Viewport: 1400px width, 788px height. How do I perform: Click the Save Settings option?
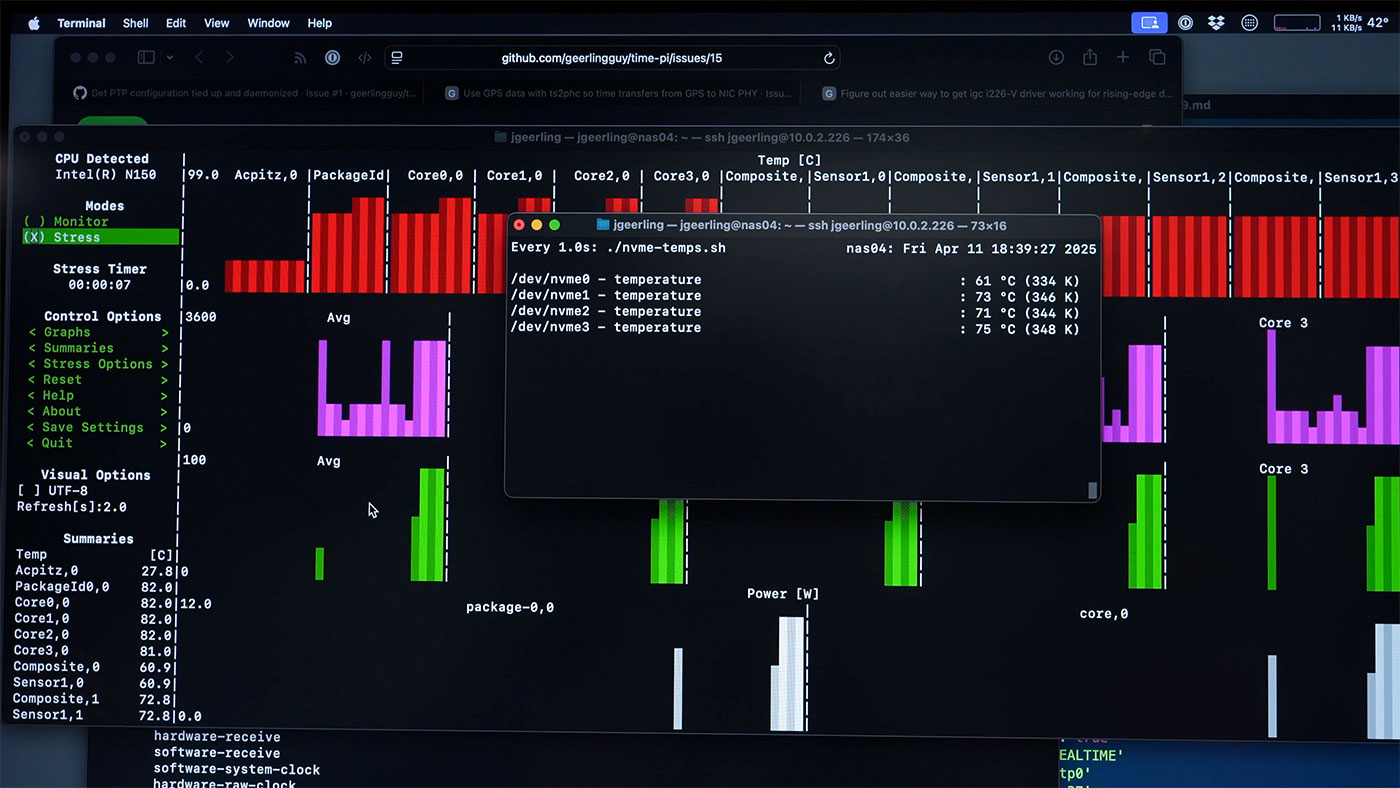[x=98, y=427]
